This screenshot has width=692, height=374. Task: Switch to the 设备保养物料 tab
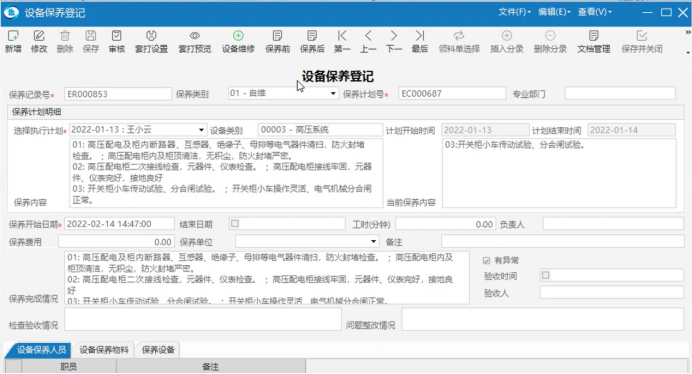104,350
